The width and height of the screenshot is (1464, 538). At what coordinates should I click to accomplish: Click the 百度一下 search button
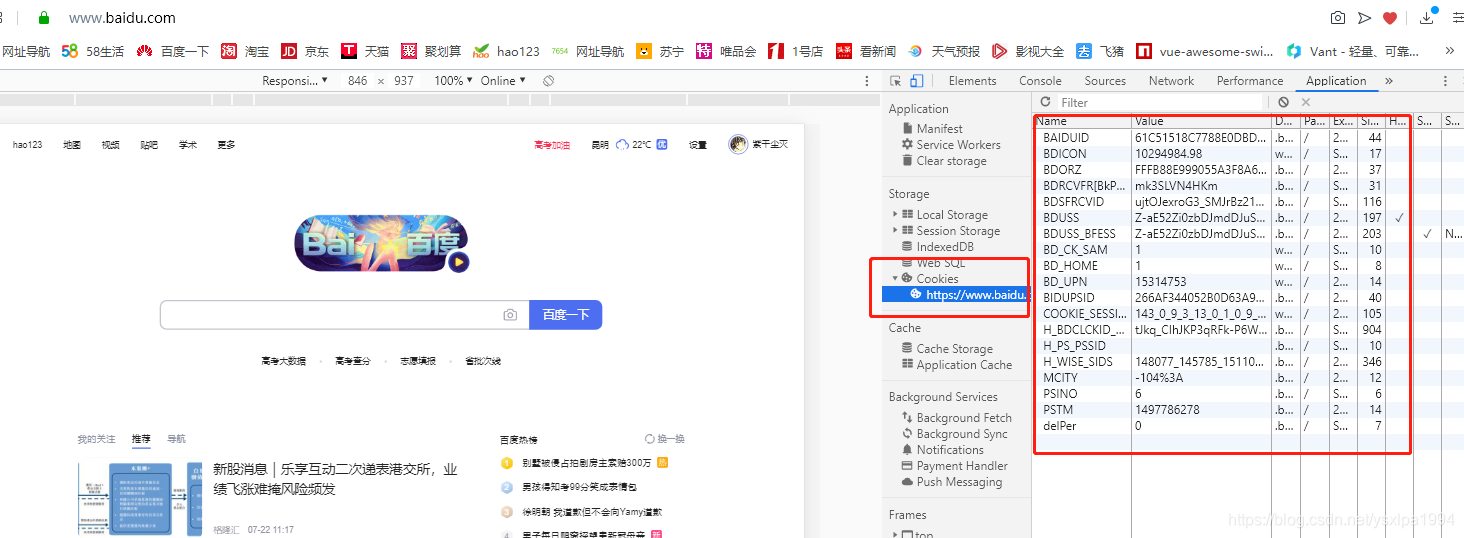pyautogui.click(x=565, y=315)
